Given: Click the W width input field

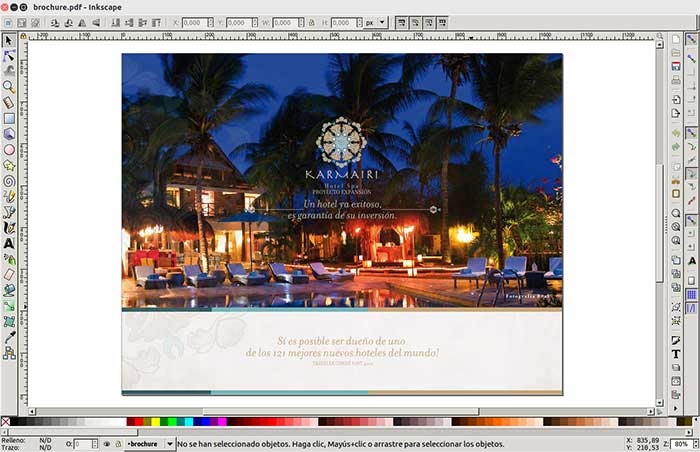Looking at the screenshot, I should coord(285,22).
